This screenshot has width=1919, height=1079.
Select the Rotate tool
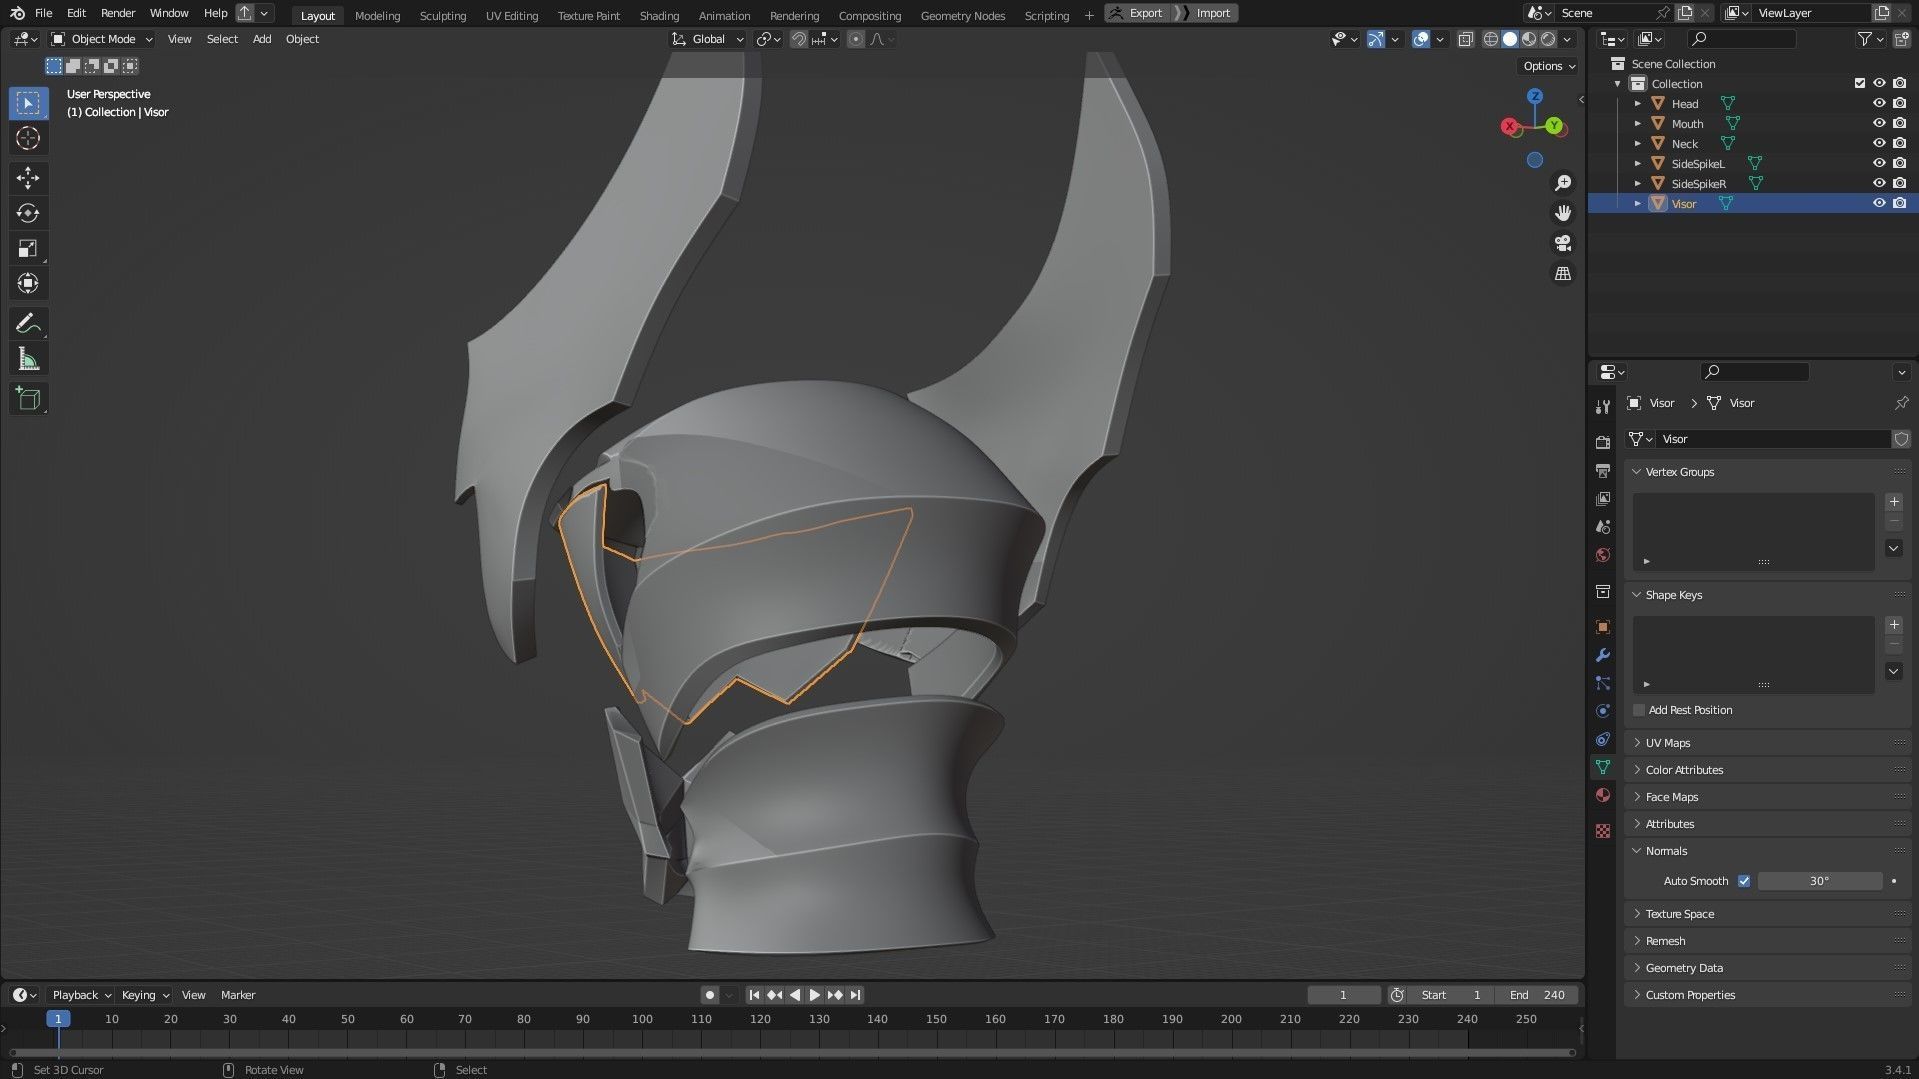[x=28, y=213]
